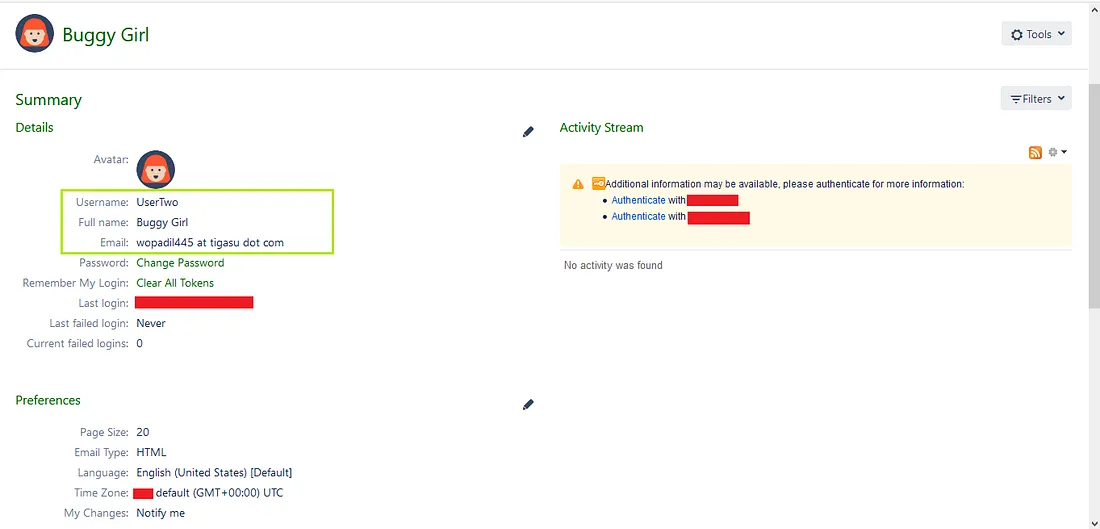Click the filter lines icon in Filters button
Image resolution: width=1100 pixels, height=529 pixels.
click(x=1016, y=99)
